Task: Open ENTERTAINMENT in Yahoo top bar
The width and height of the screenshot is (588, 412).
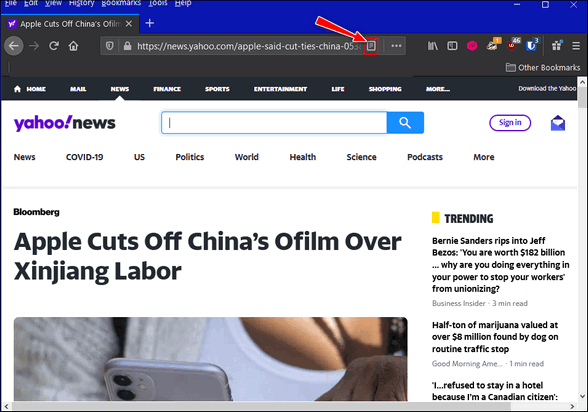Action: click(x=280, y=89)
